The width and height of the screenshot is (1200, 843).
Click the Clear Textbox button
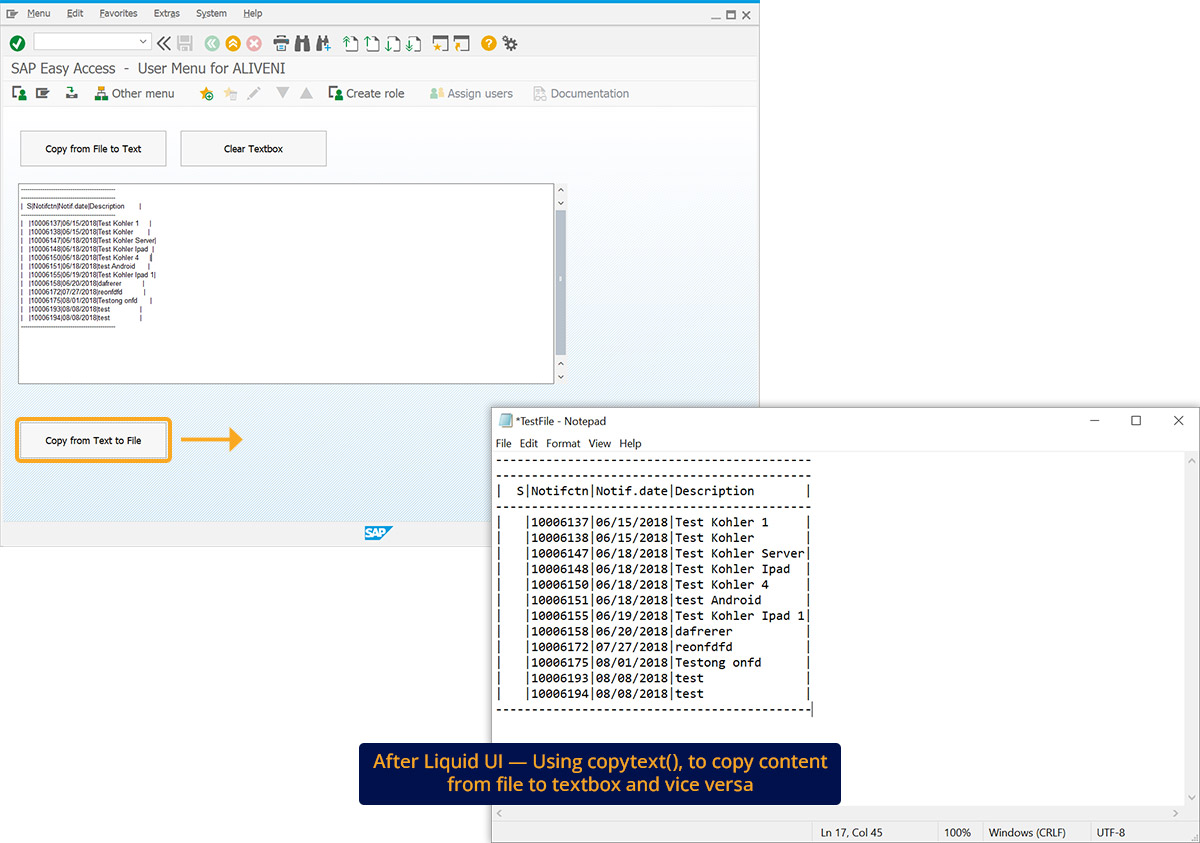coord(253,148)
